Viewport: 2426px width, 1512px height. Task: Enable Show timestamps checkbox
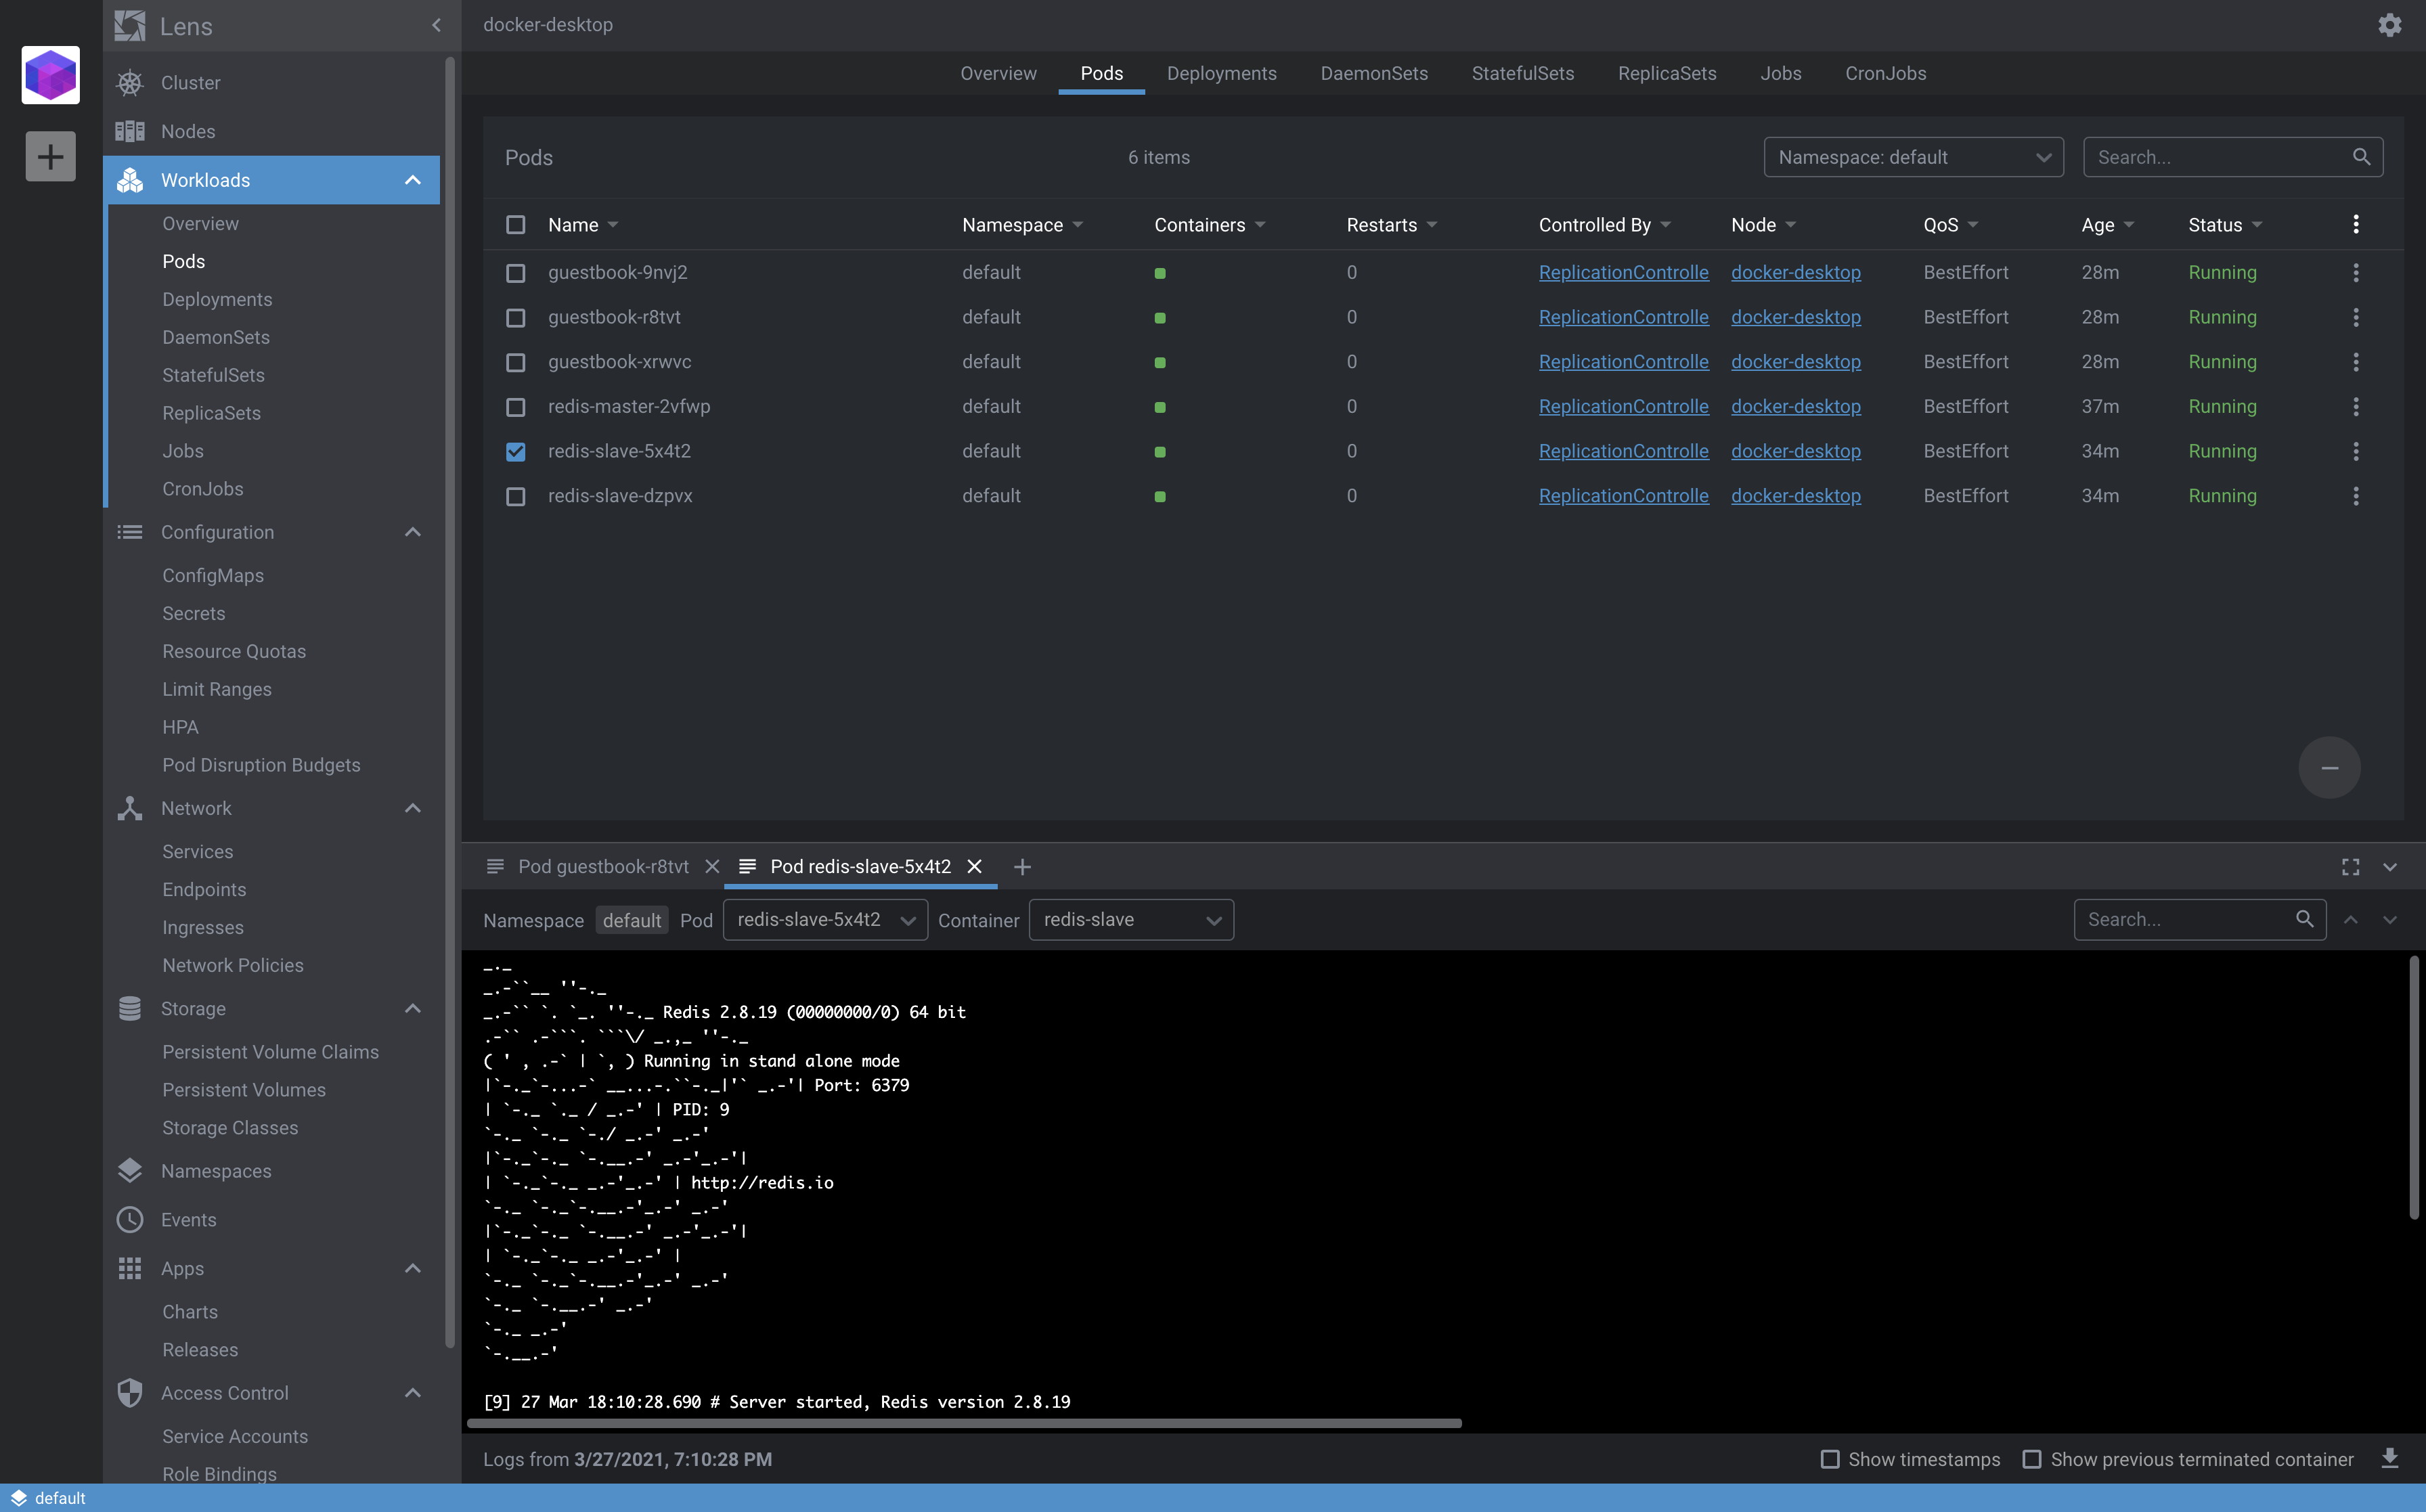point(1829,1460)
